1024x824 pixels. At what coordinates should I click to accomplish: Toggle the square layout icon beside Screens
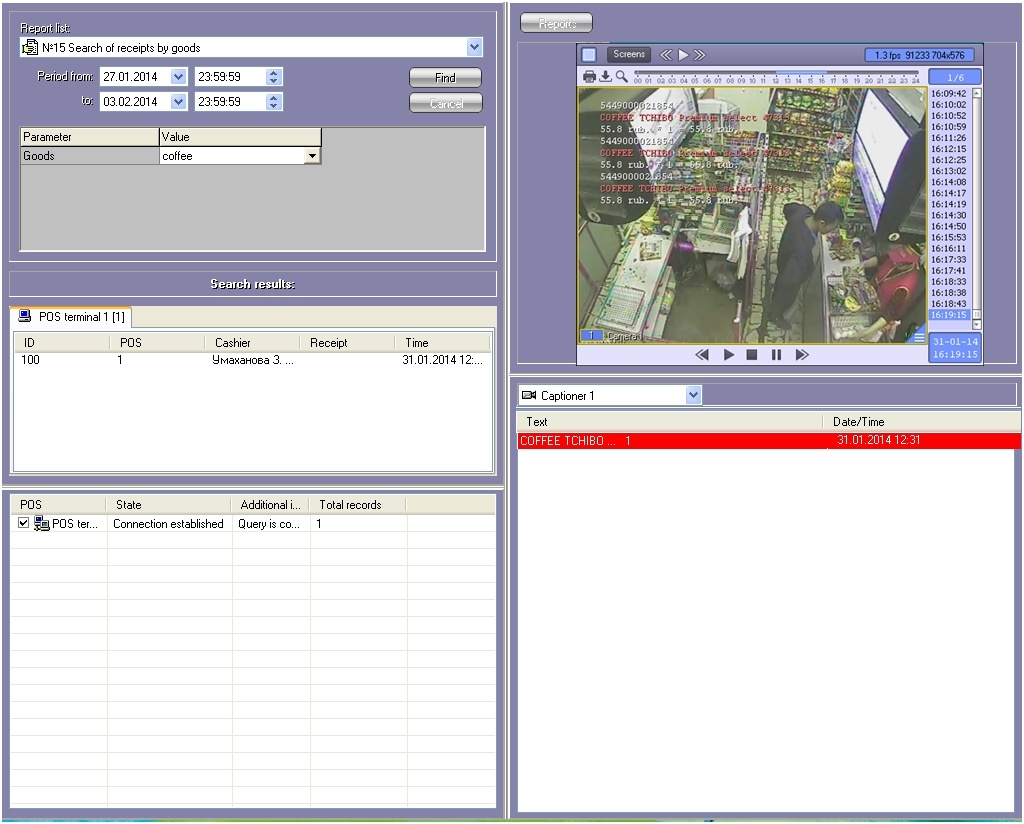click(x=589, y=55)
